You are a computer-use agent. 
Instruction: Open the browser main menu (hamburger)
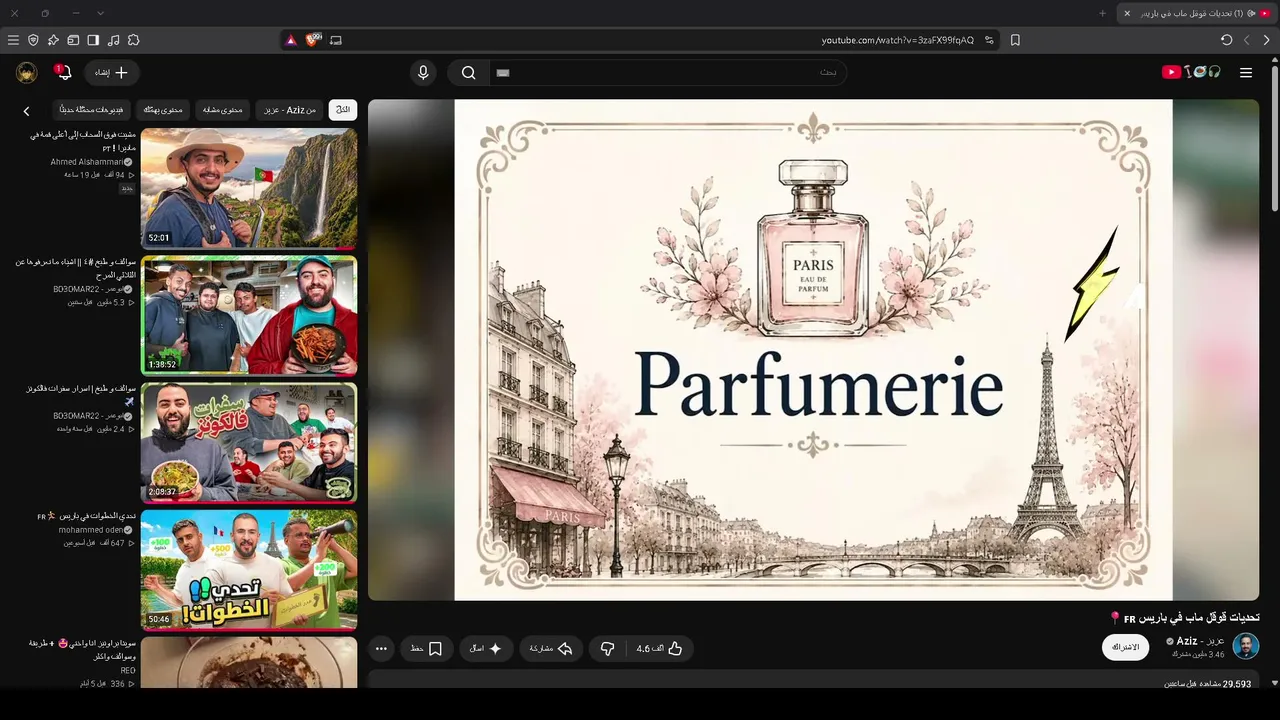tap(13, 40)
